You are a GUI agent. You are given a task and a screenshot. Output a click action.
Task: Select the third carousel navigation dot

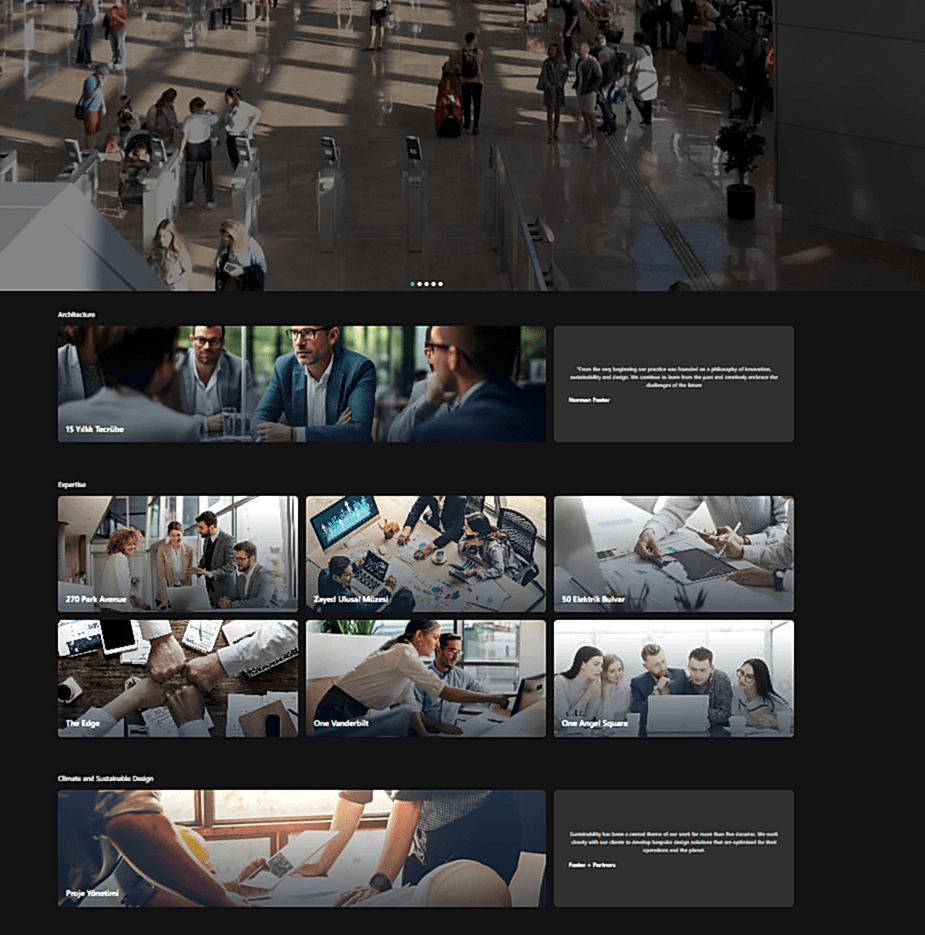coord(426,284)
